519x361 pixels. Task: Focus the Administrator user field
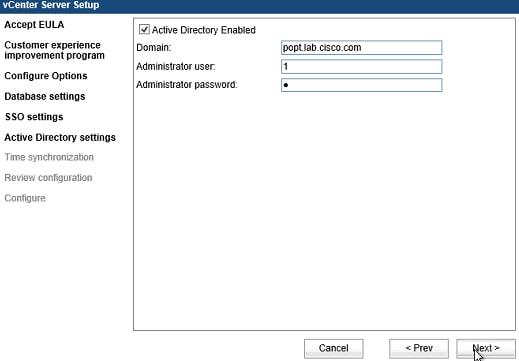click(362, 67)
